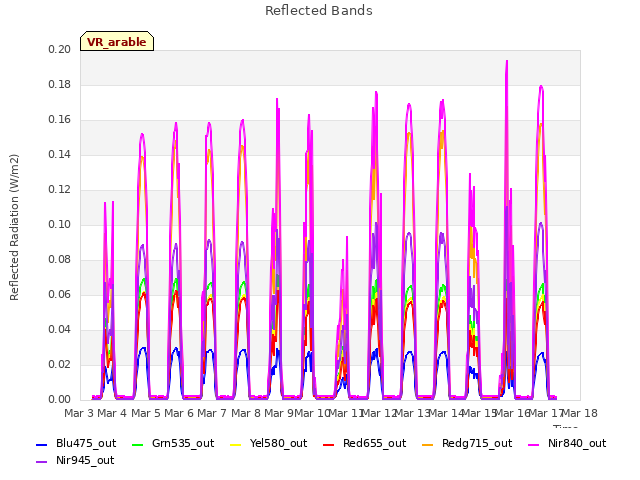Click the Mar 18 x-axis date label

pos(580,413)
